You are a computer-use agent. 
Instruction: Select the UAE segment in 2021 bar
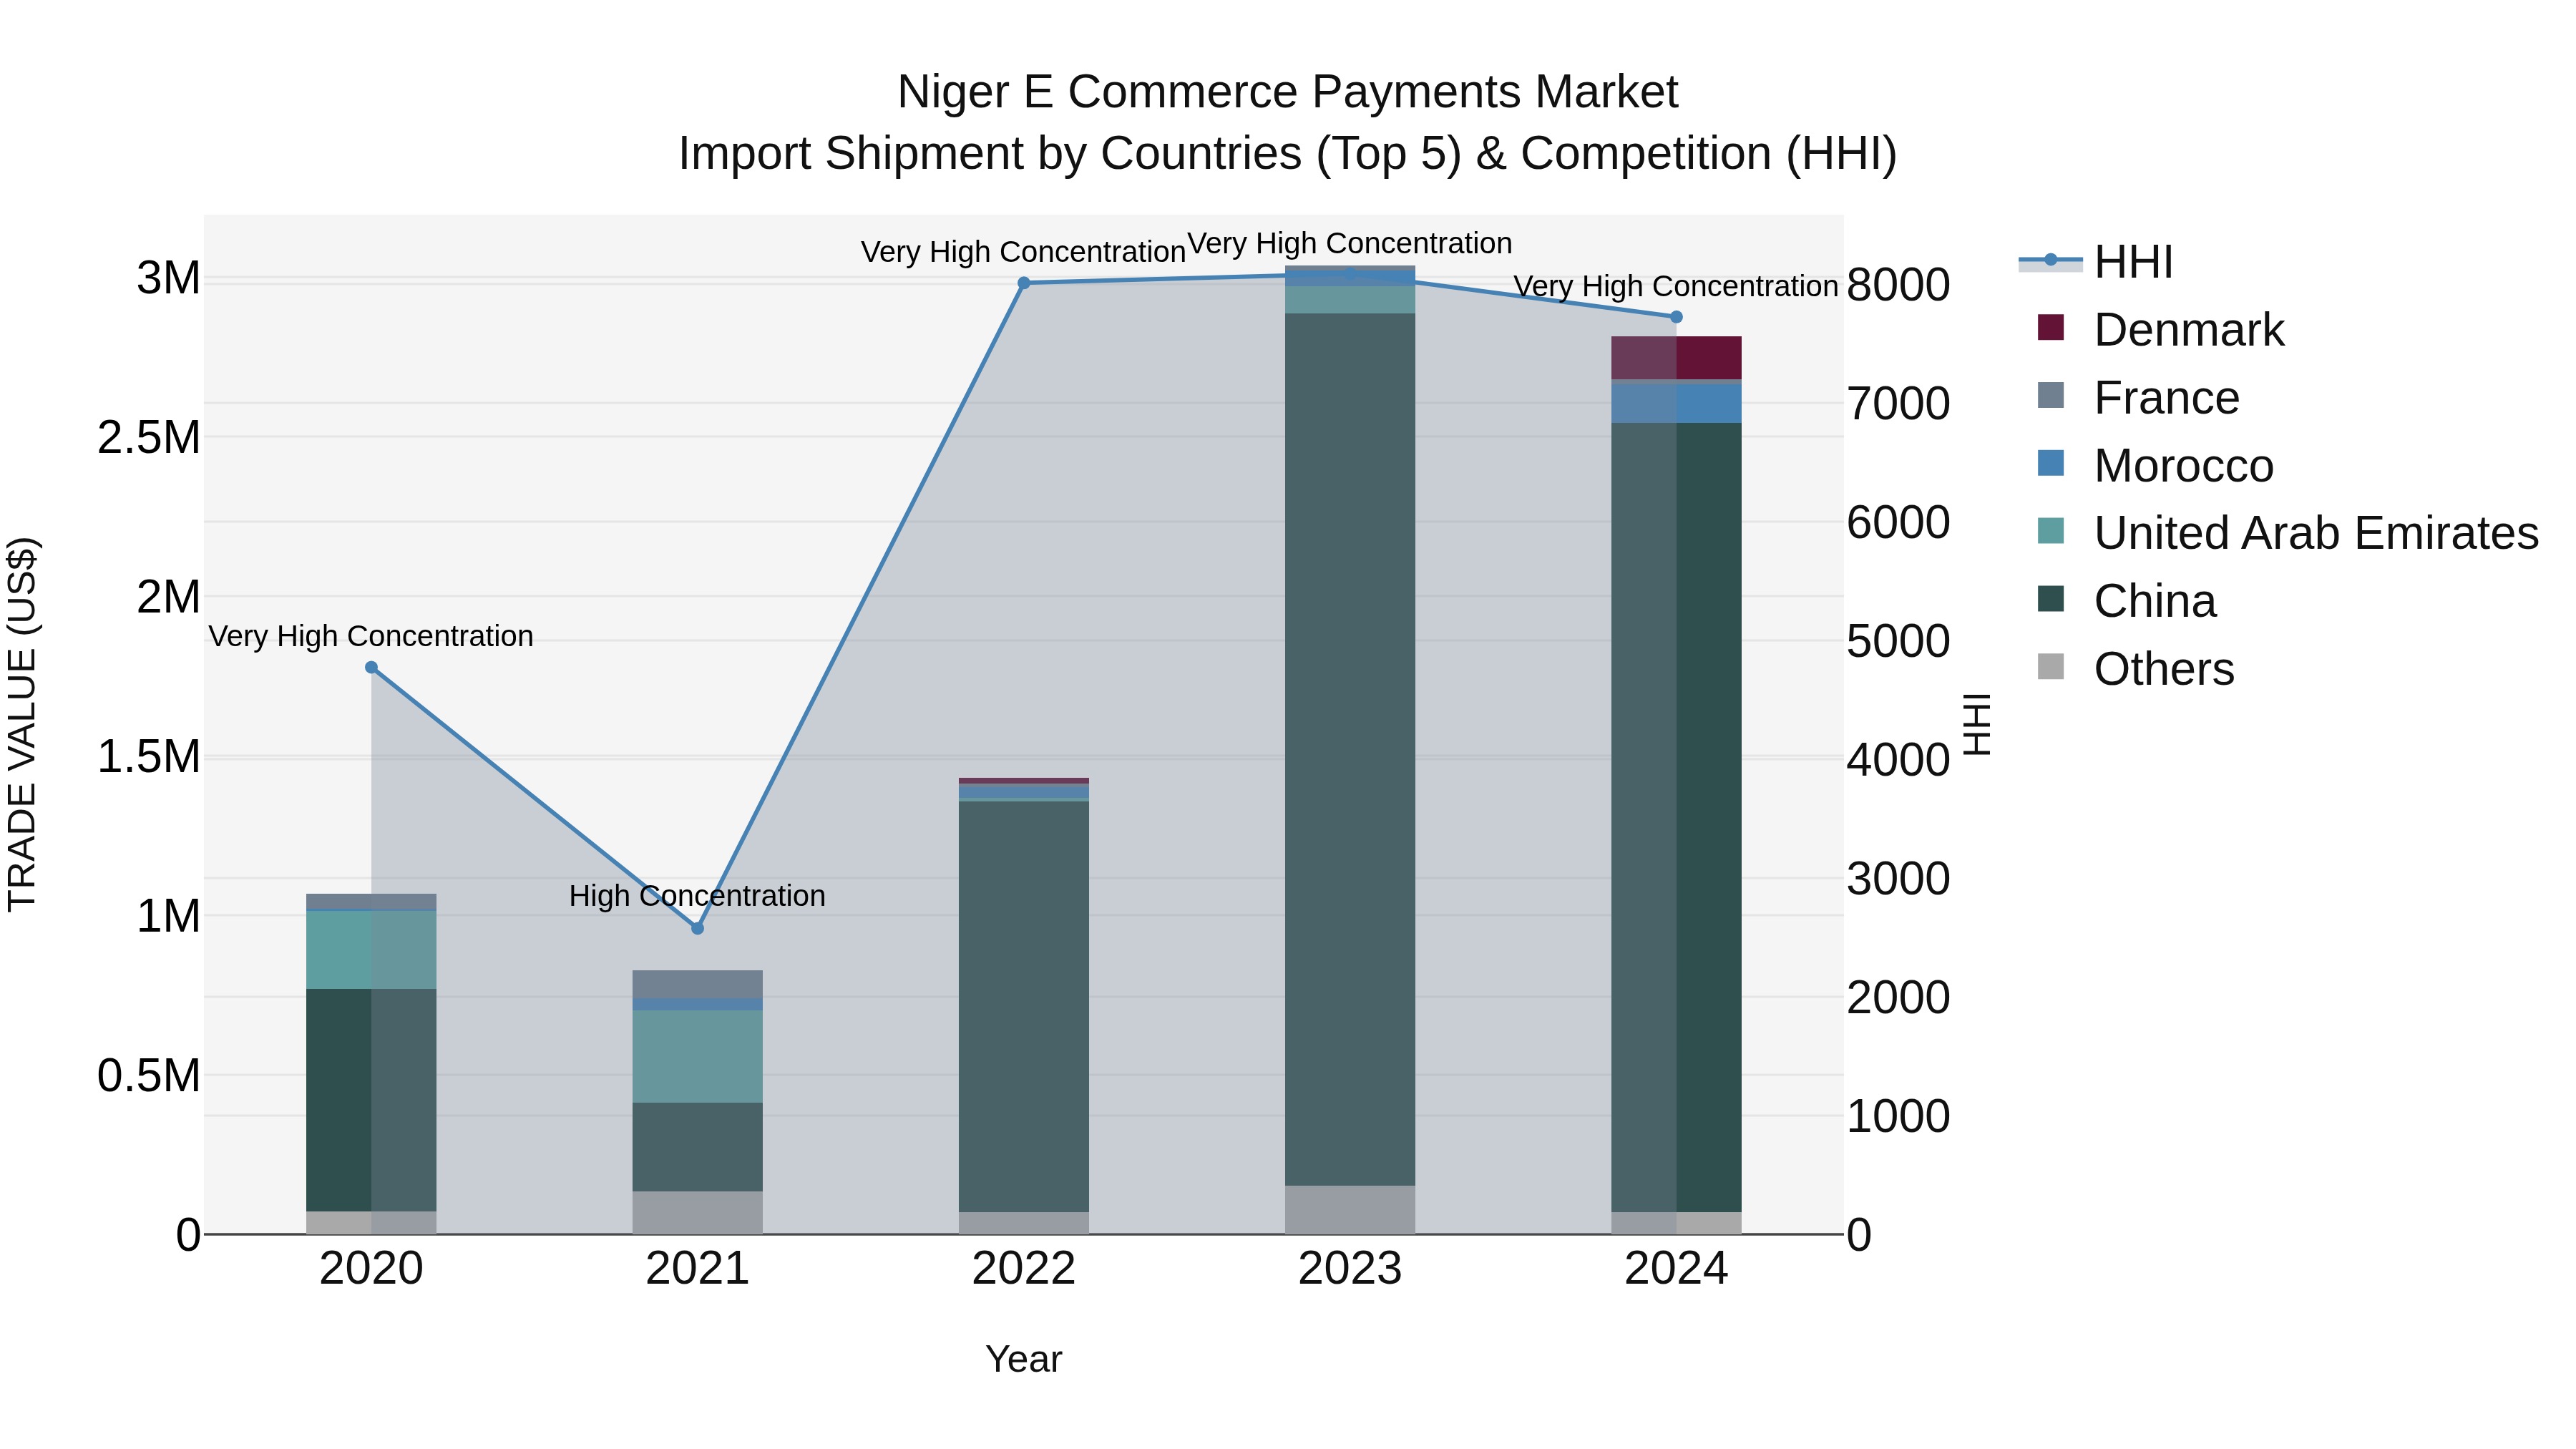pyautogui.click(x=698, y=1056)
